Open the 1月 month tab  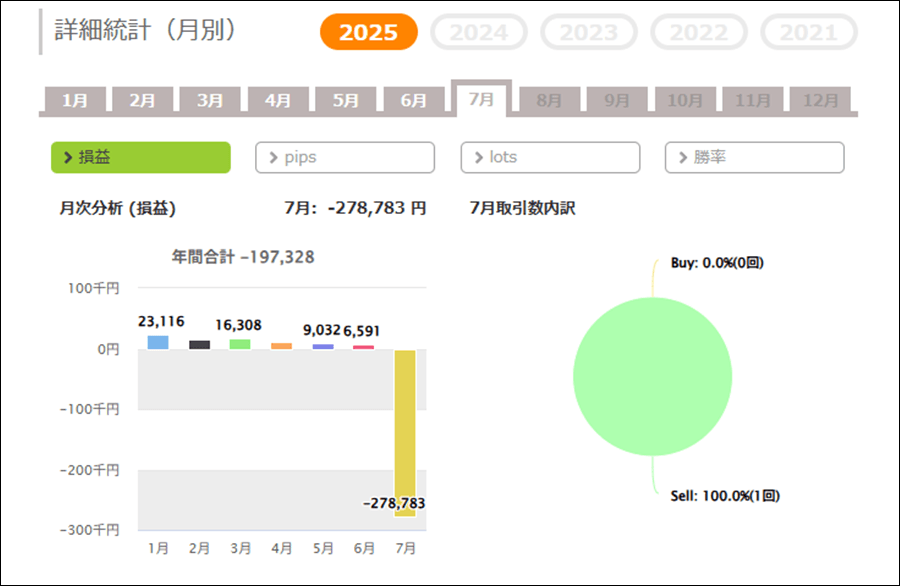coord(75,100)
